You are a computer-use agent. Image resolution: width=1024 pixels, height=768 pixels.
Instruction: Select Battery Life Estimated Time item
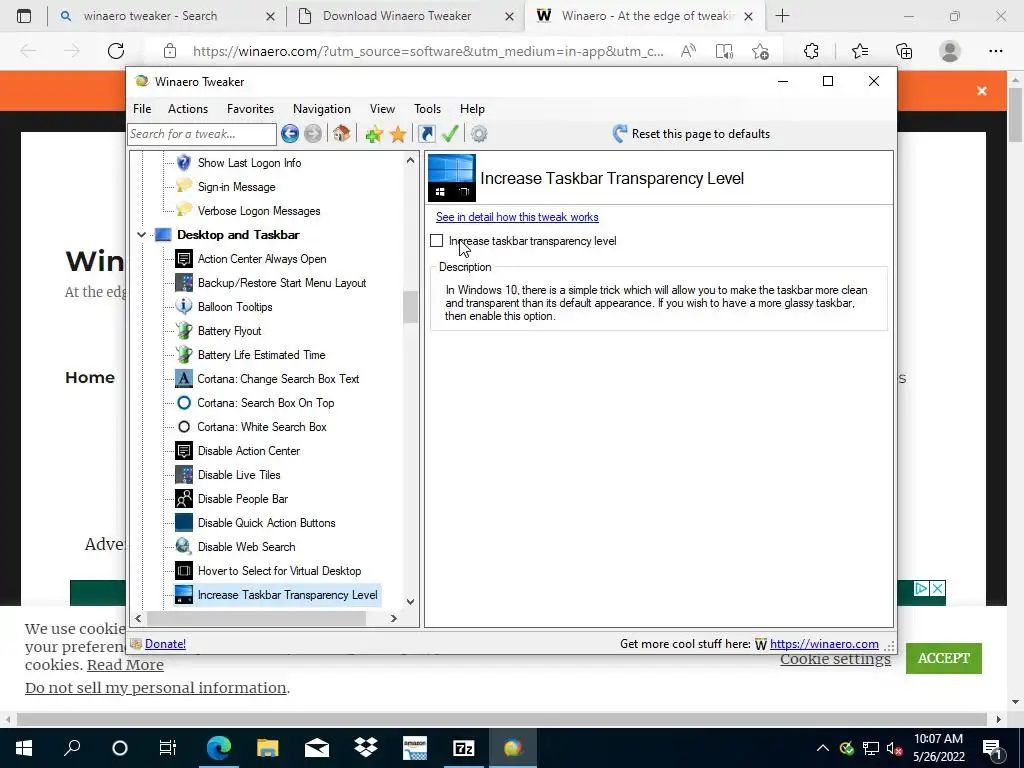pos(261,355)
